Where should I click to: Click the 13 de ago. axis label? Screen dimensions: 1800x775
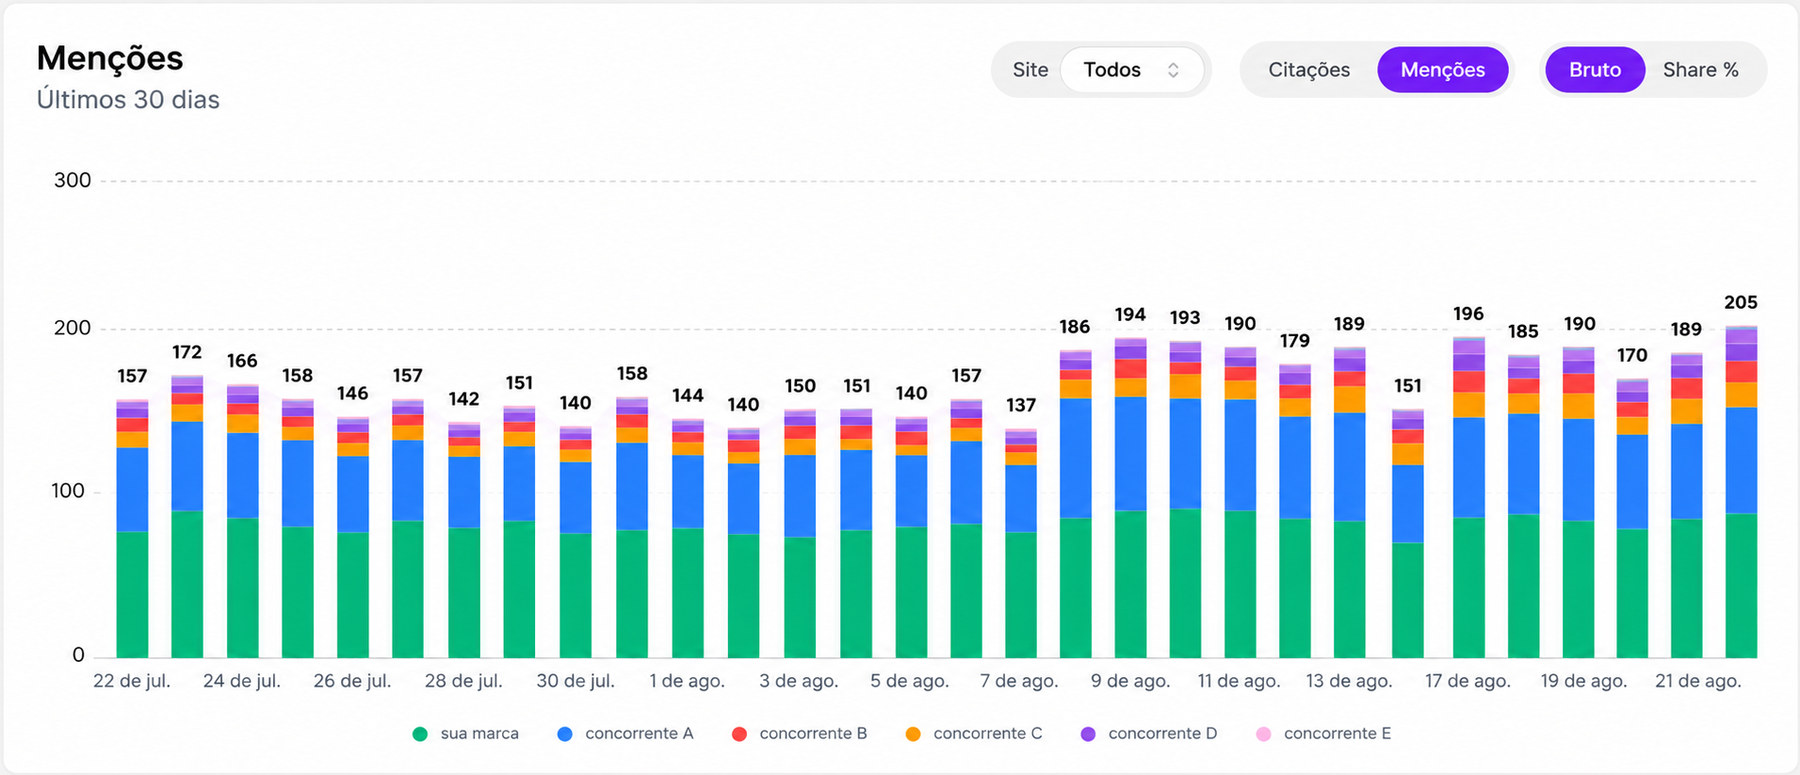point(1349,681)
